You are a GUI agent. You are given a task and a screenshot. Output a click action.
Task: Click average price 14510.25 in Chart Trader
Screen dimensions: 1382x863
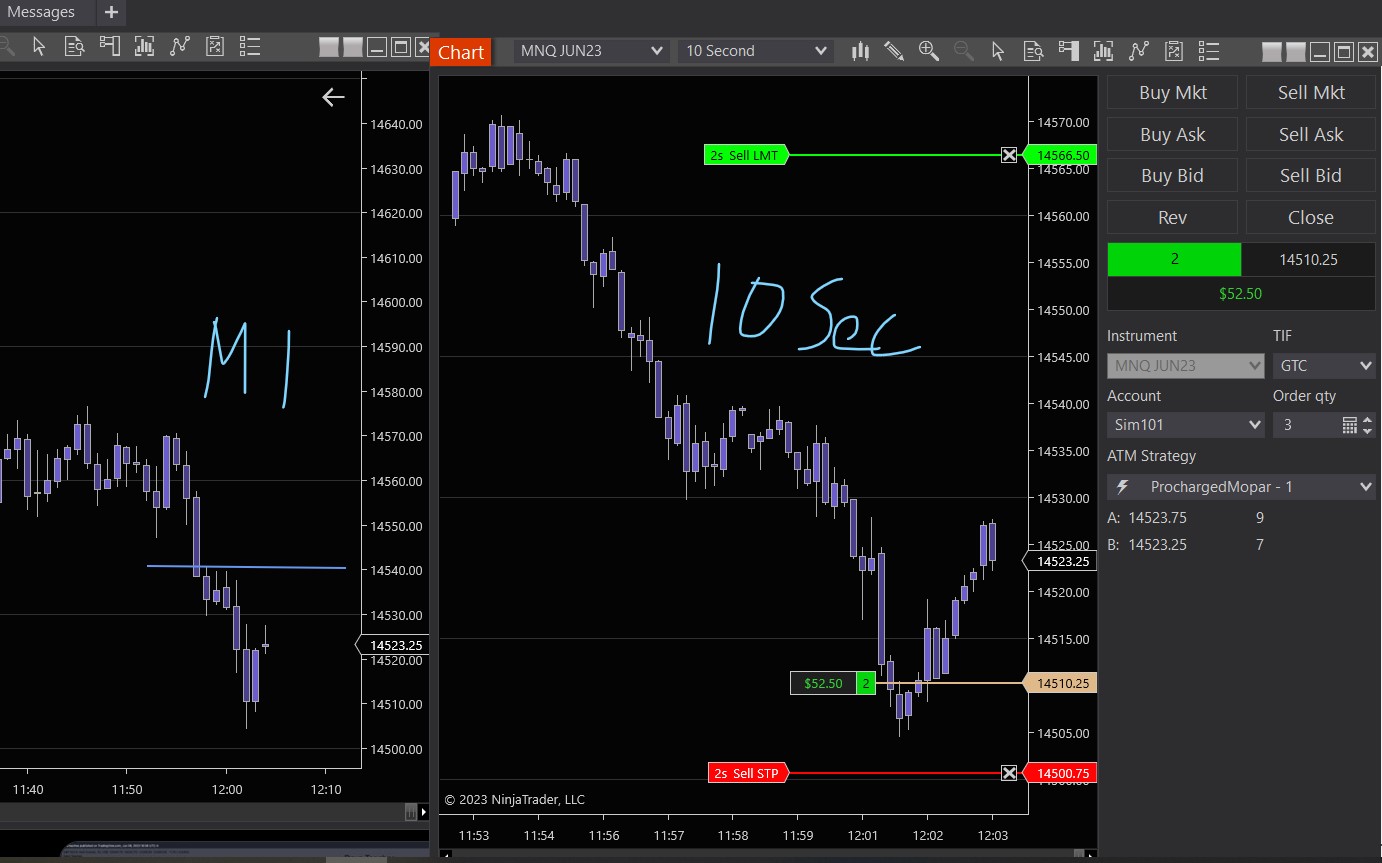tap(1309, 259)
